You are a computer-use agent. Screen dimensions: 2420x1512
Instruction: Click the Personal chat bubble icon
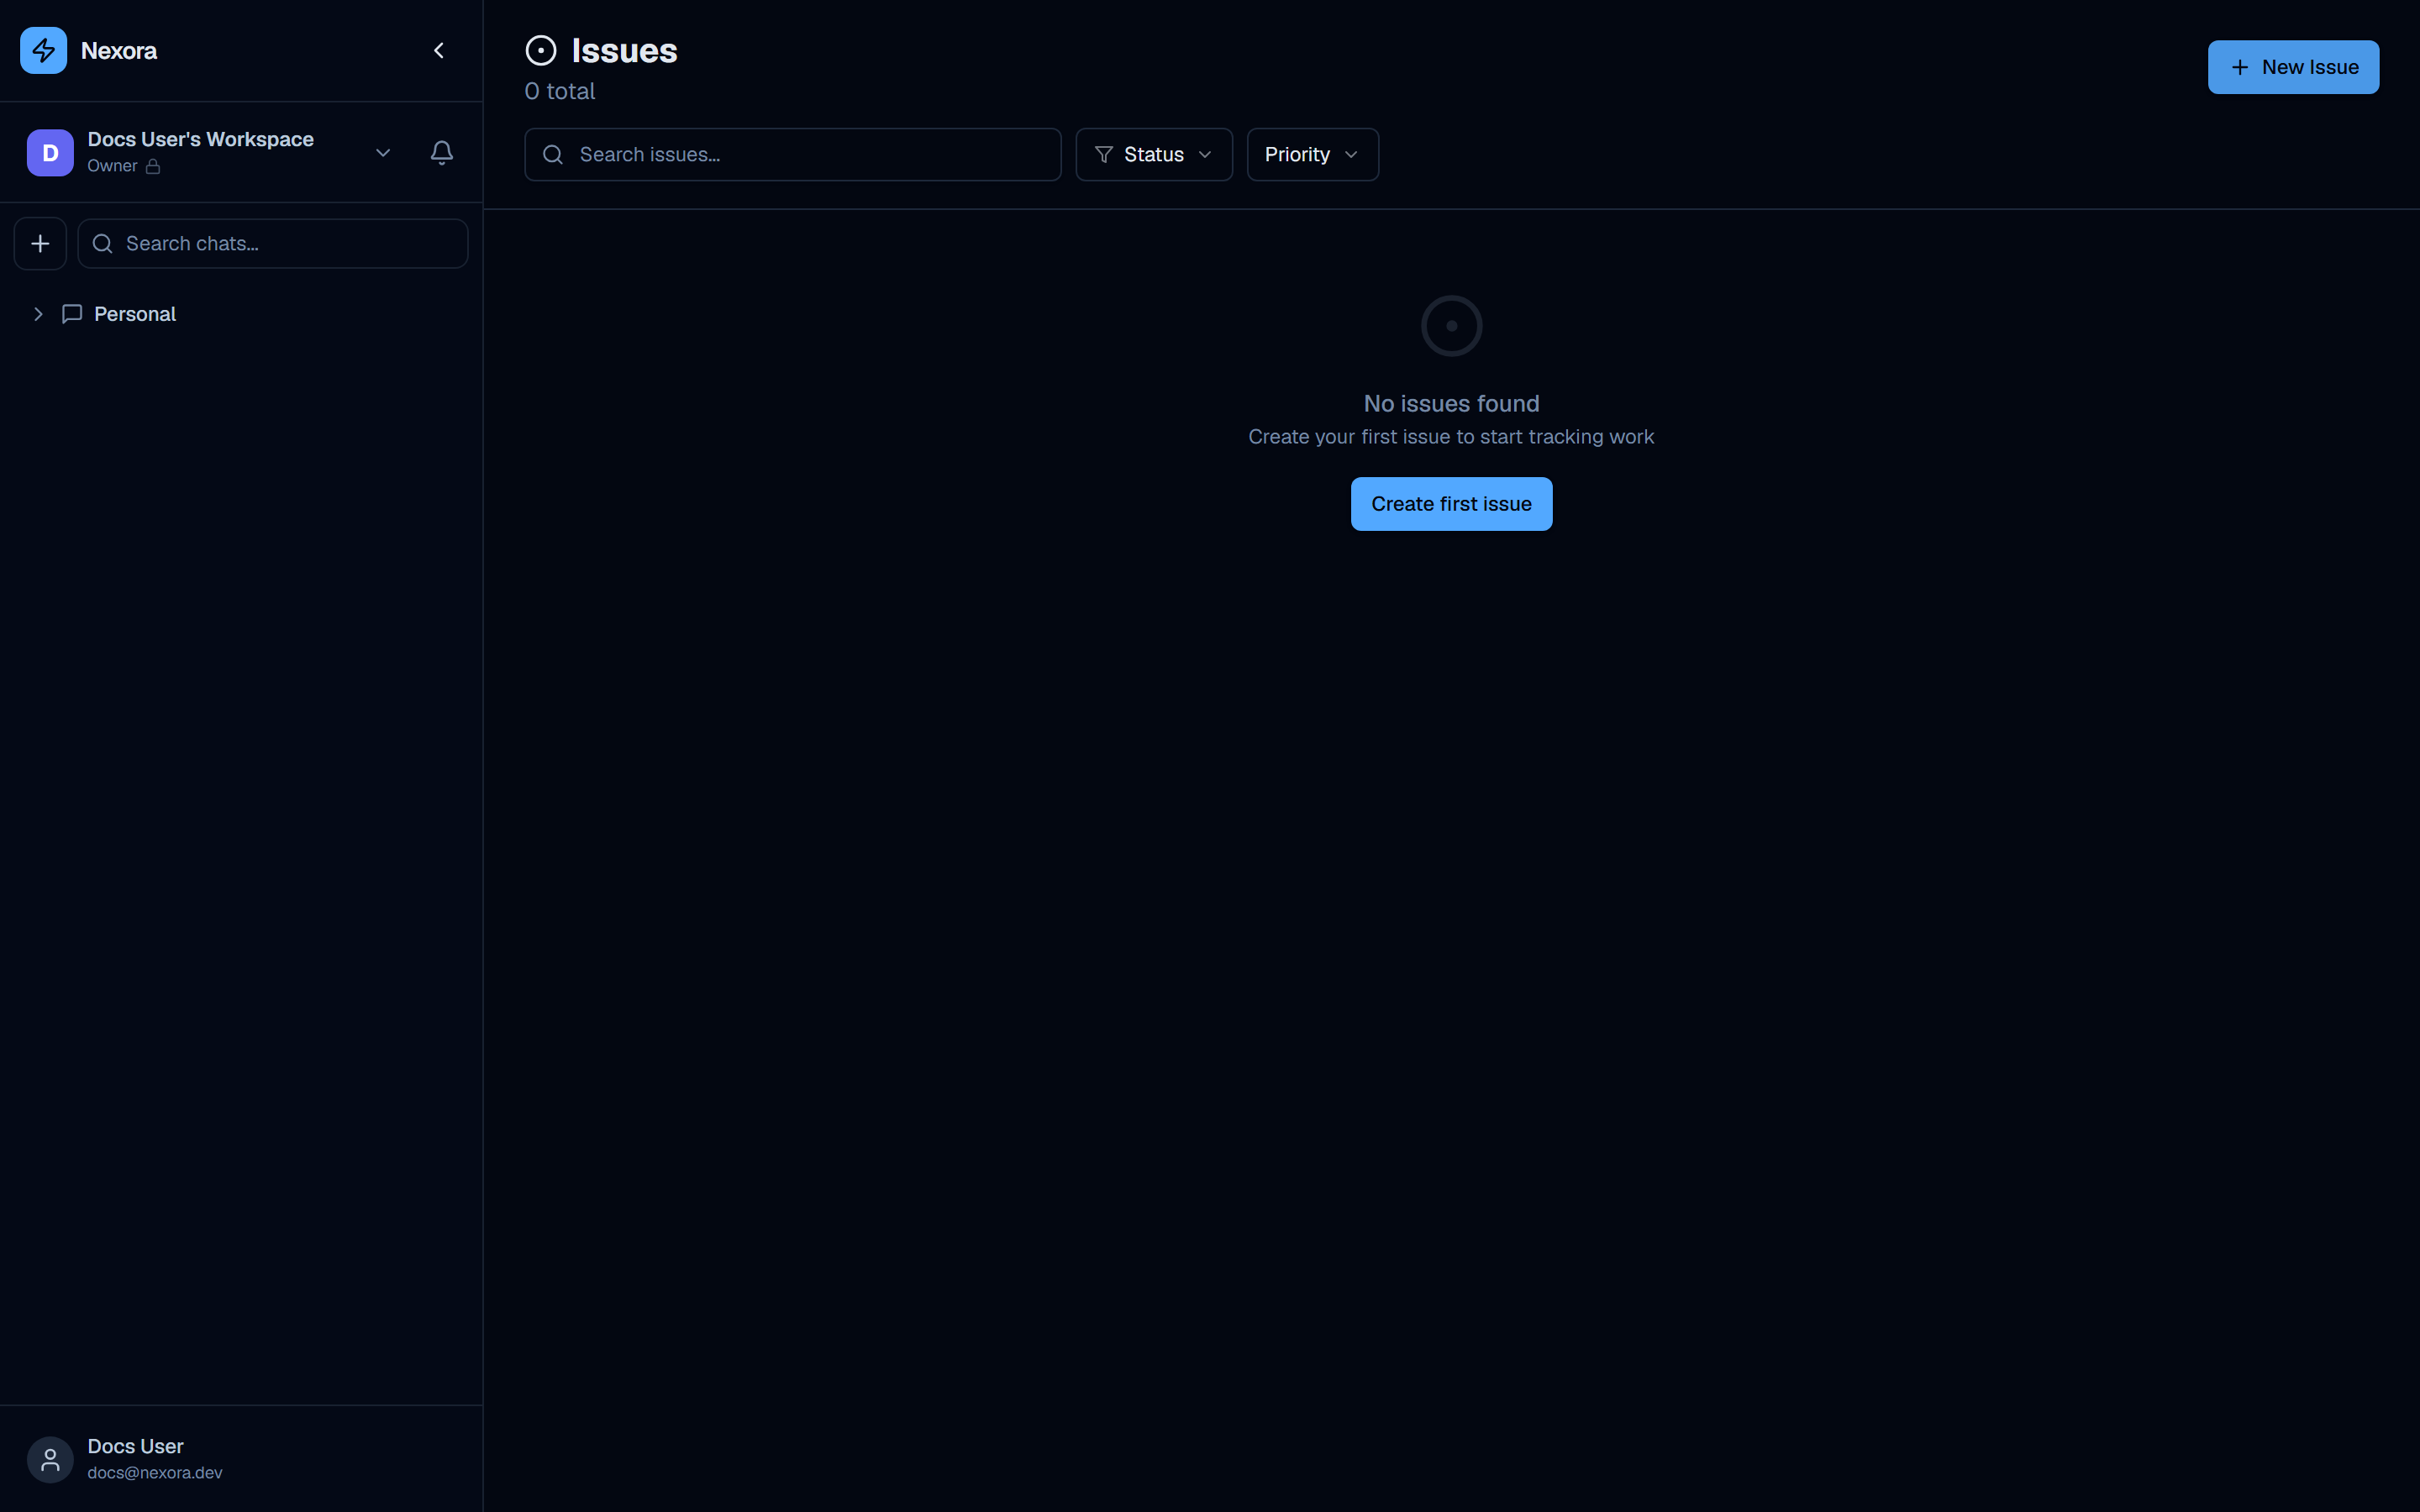tap(72, 314)
